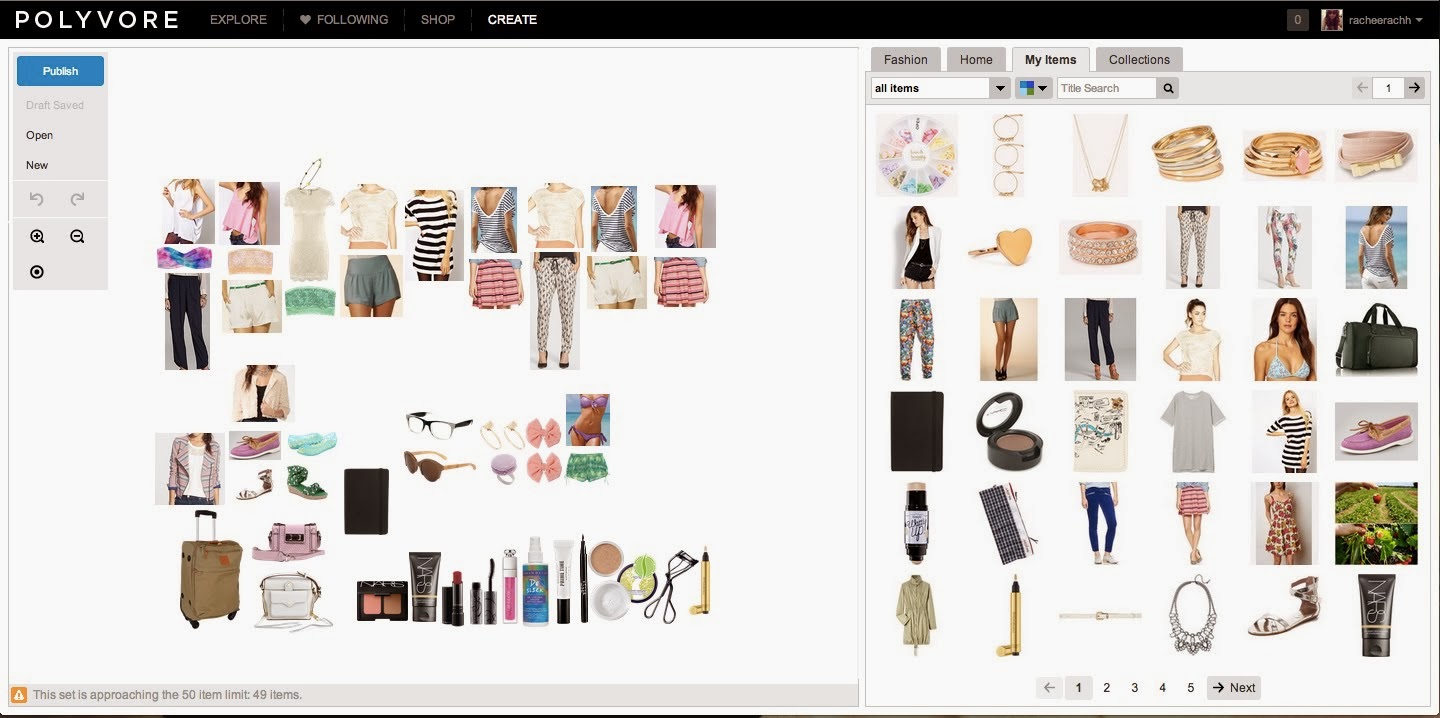Viewport: 1440px width, 718px height.
Task: Click the Next page button
Action: (1233, 687)
